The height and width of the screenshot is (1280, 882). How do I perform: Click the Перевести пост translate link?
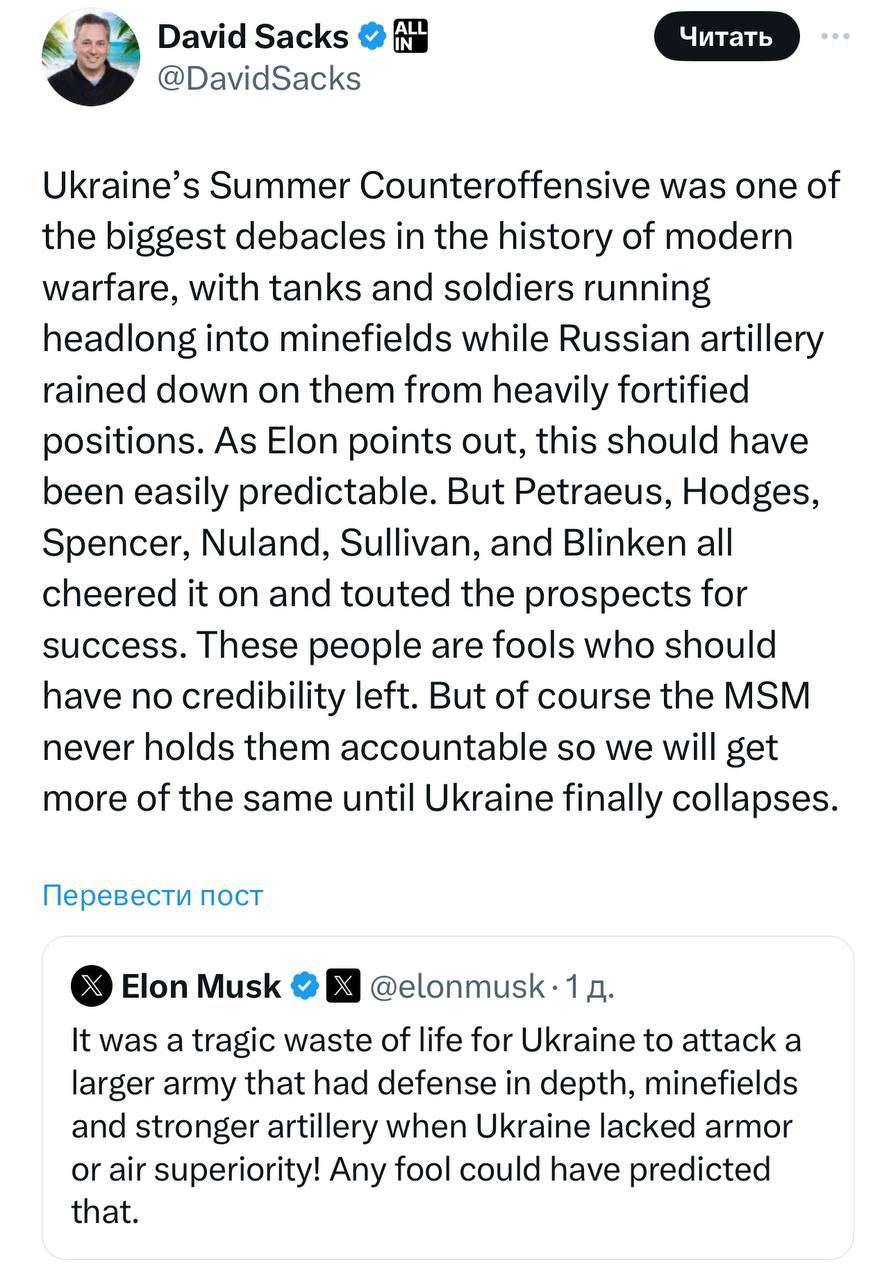coord(152,895)
